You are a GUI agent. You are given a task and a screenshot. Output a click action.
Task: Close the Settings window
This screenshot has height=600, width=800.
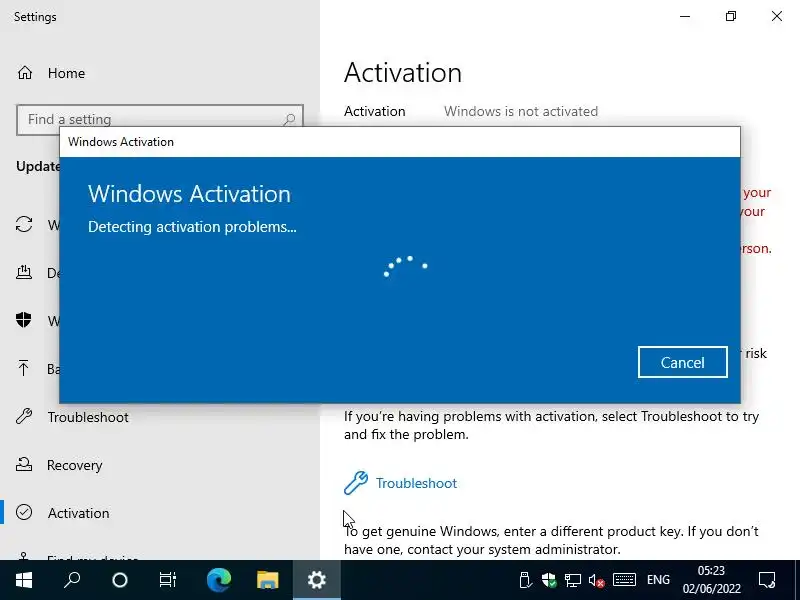pyautogui.click(x=777, y=16)
